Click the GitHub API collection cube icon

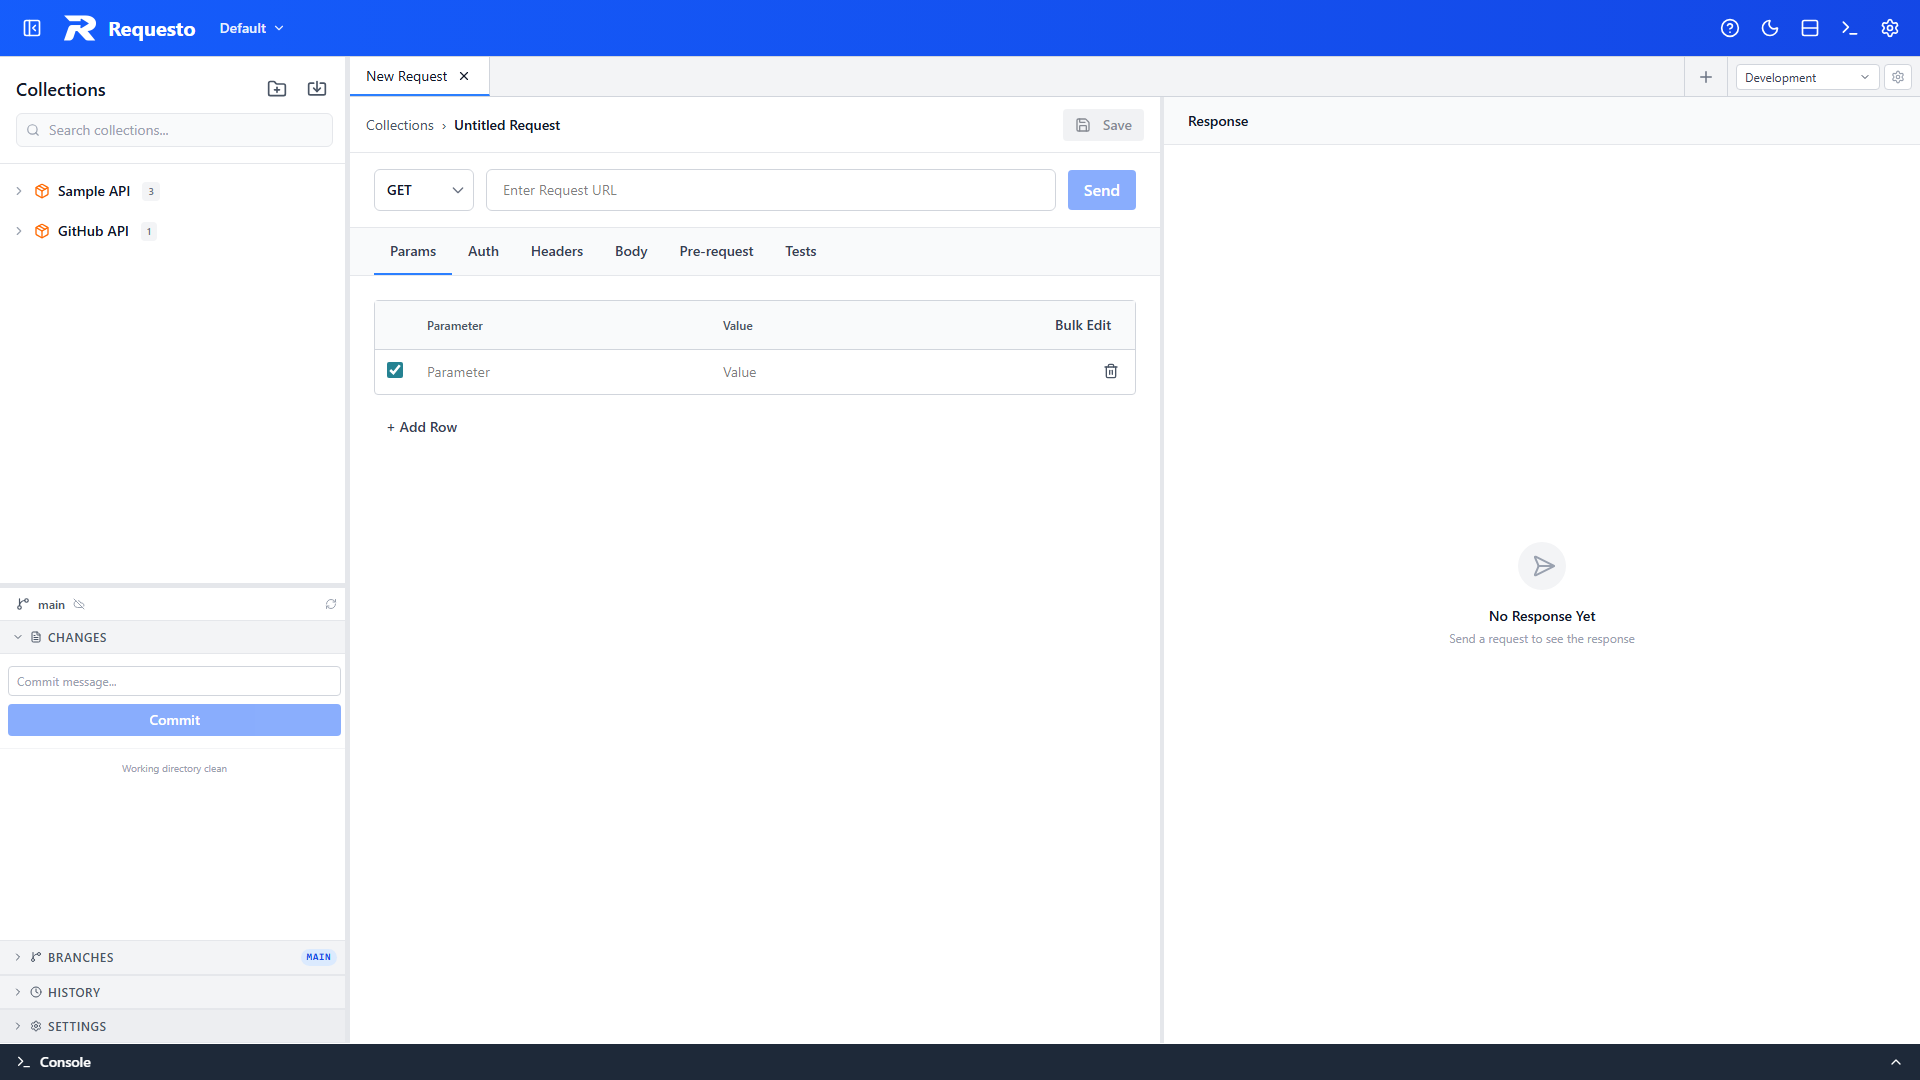tap(42, 231)
